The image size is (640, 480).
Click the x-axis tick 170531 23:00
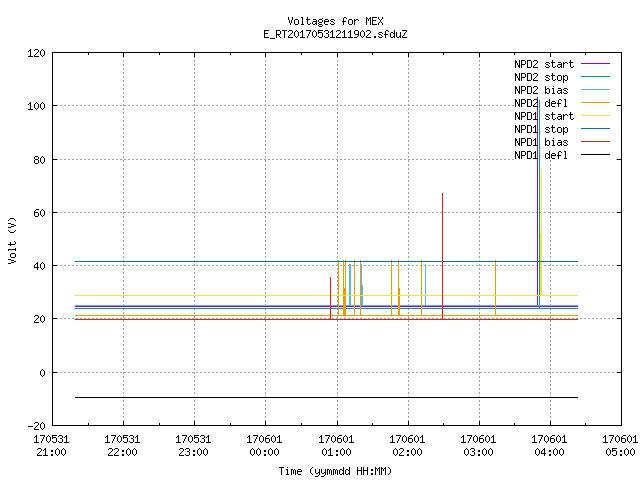(x=193, y=446)
